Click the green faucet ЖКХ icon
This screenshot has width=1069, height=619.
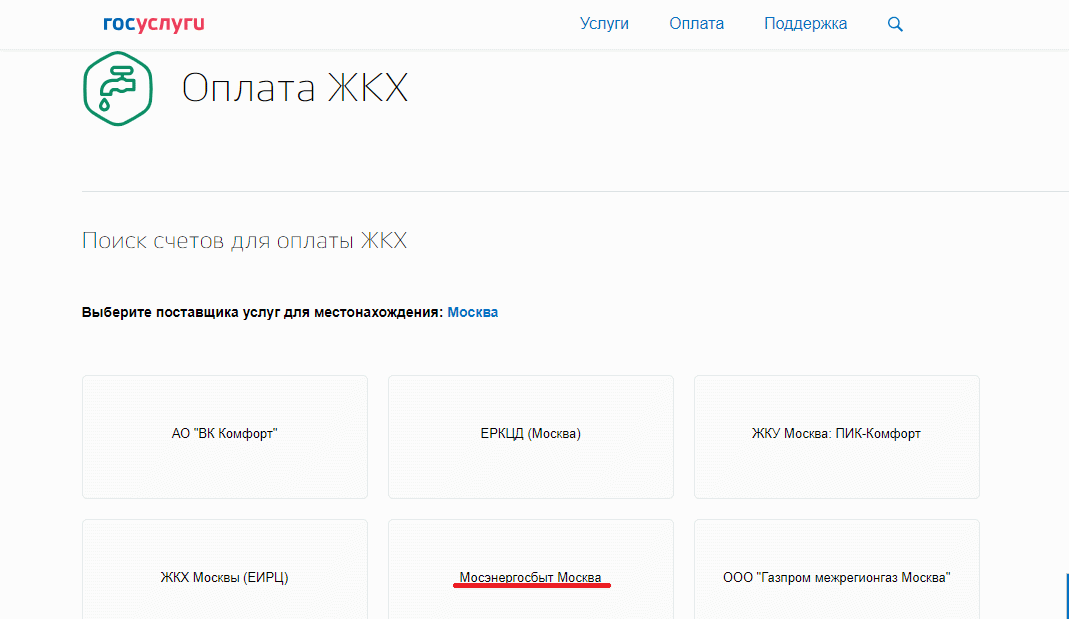coord(117,88)
